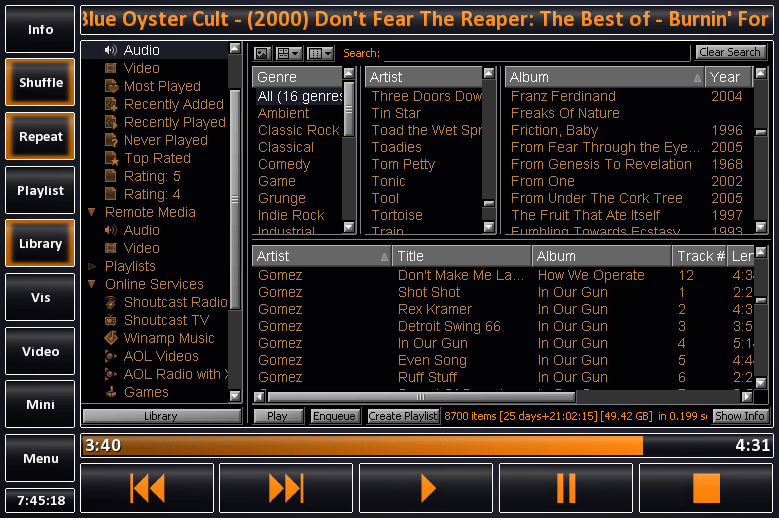Image resolution: width=779 pixels, height=518 pixels.
Task: Select artist Tom Petty
Action: pos(403,164)
